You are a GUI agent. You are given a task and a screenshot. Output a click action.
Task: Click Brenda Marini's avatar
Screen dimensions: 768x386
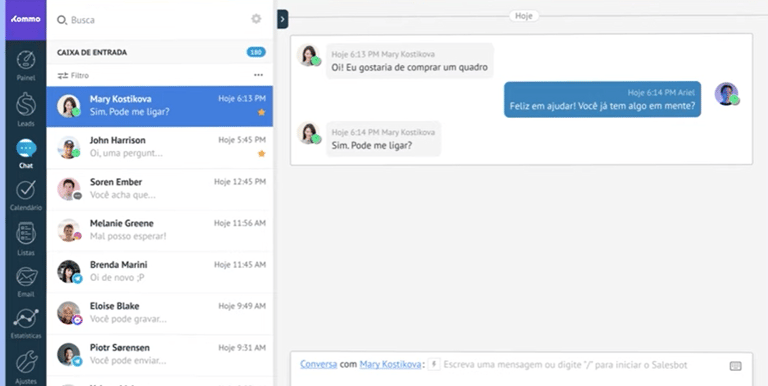(69, 271)
